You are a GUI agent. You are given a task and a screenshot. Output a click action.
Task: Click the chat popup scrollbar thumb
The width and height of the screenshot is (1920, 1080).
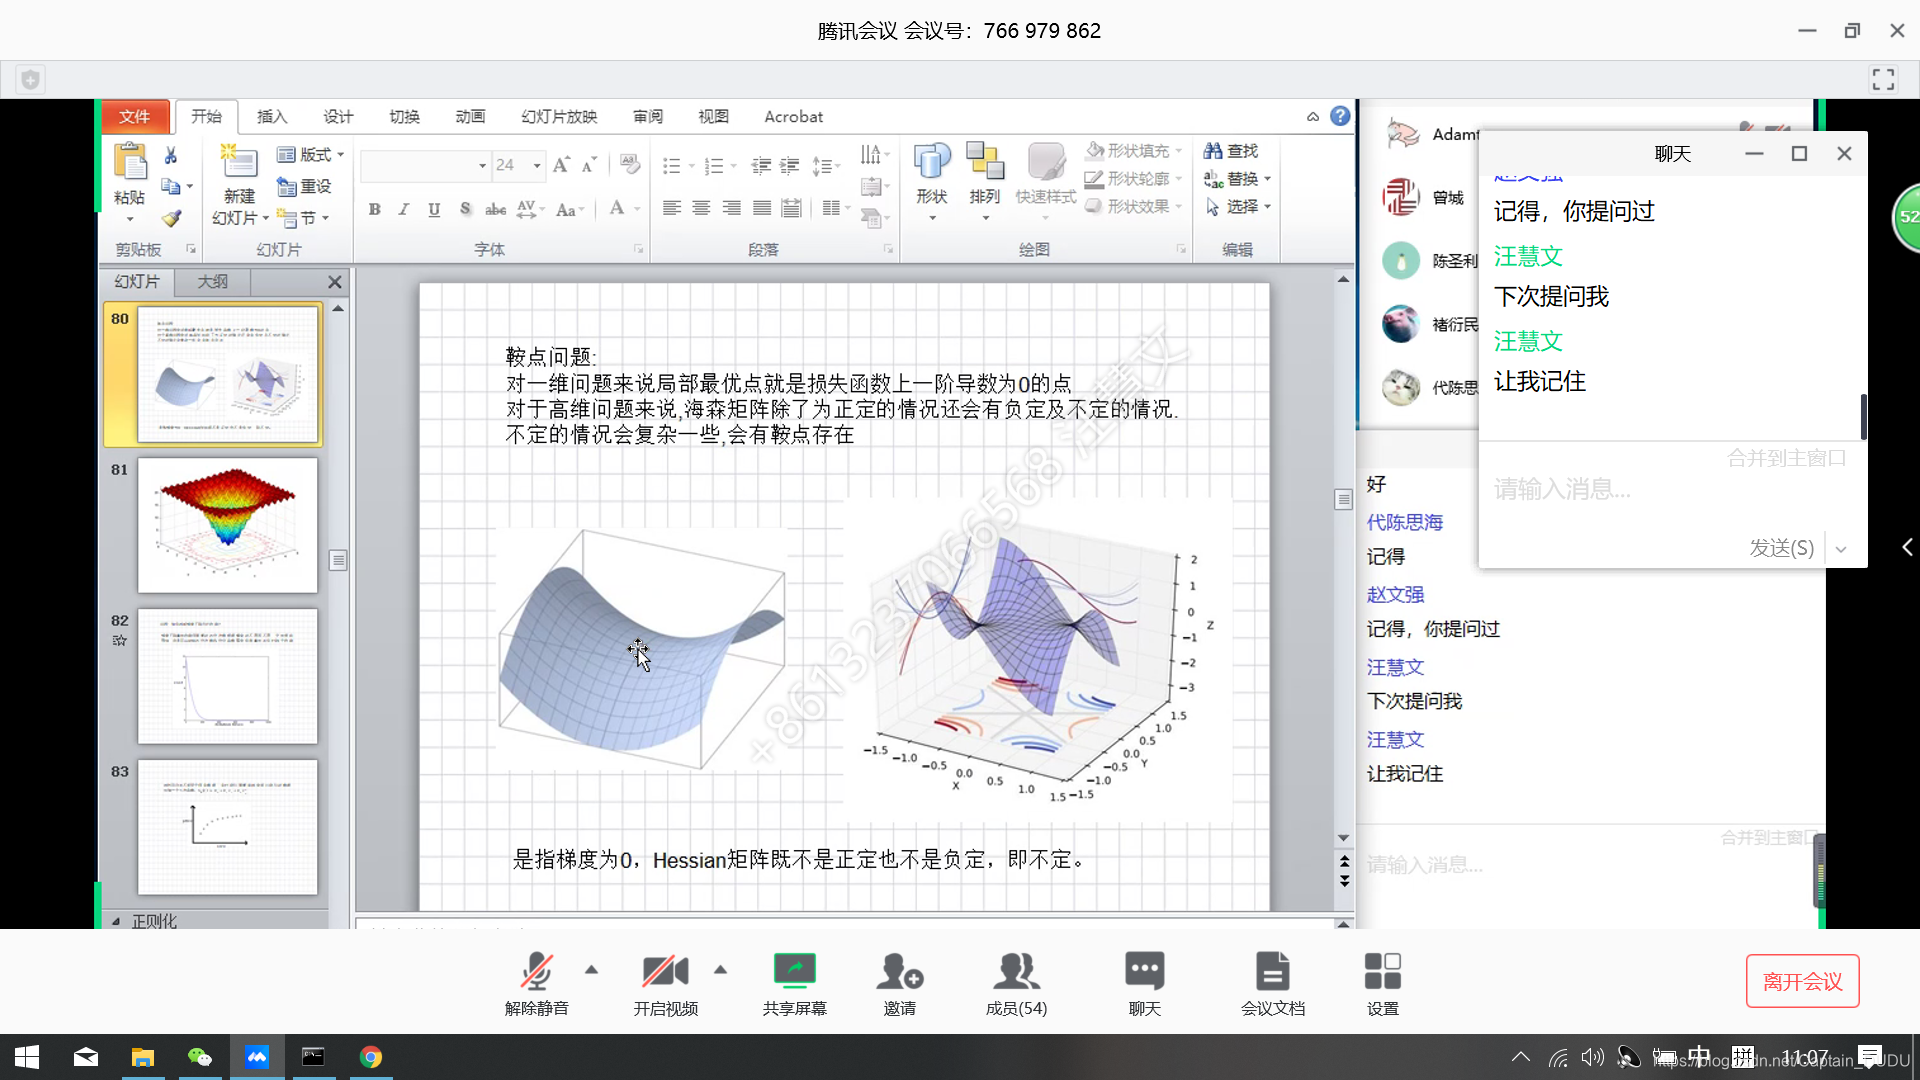[x=1863, y=416]
